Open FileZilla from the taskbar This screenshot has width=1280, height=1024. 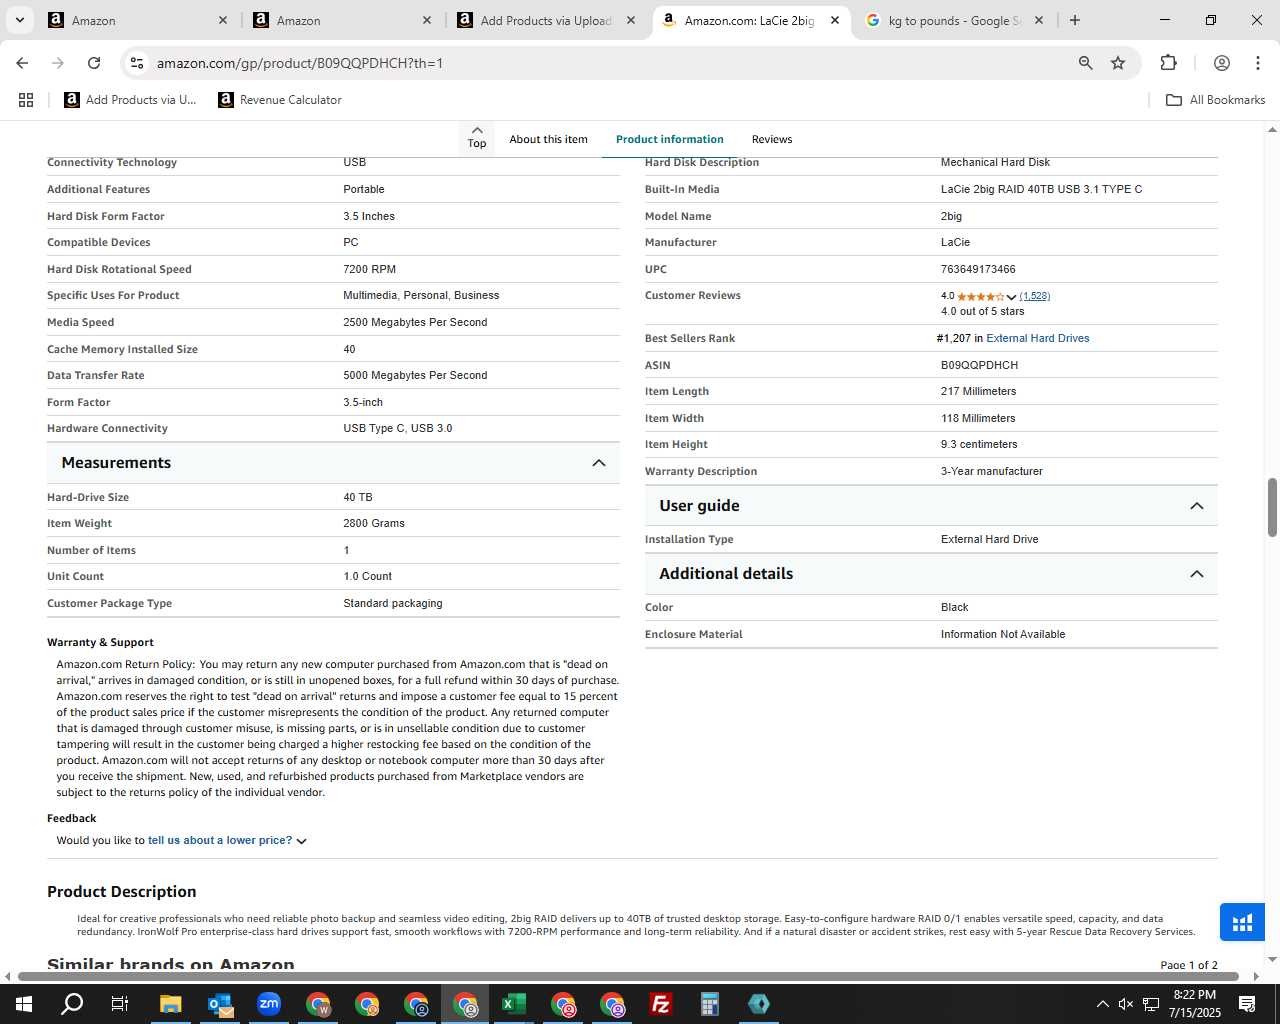[661, 1004]
